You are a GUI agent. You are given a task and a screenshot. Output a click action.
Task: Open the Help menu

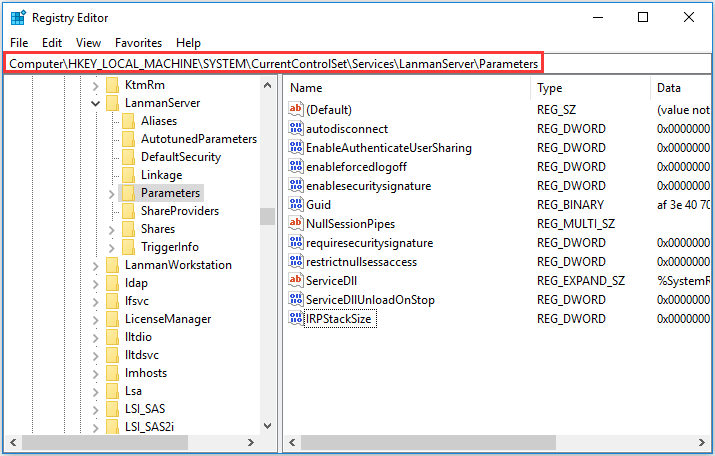tap(188, 43)
